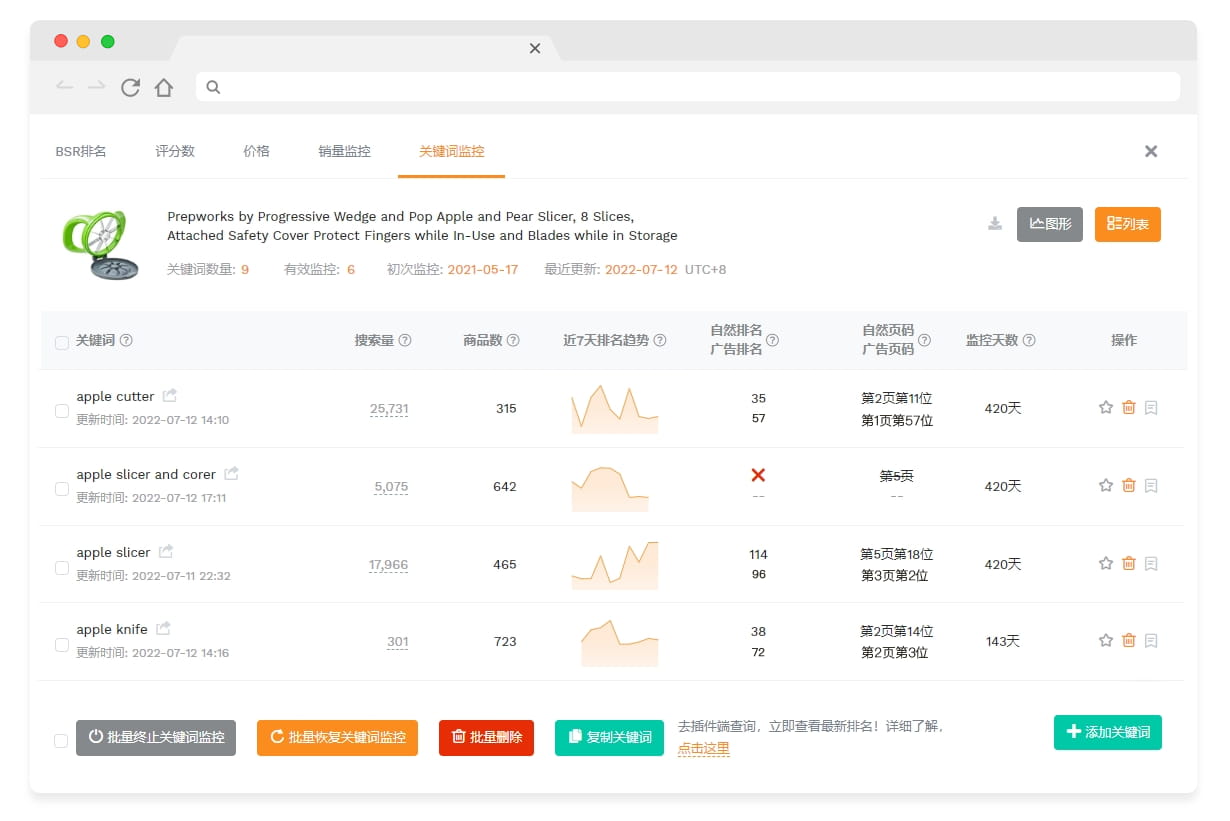
Task: Select all keywords via the header checkbox
Action: (x=61, y=340)
